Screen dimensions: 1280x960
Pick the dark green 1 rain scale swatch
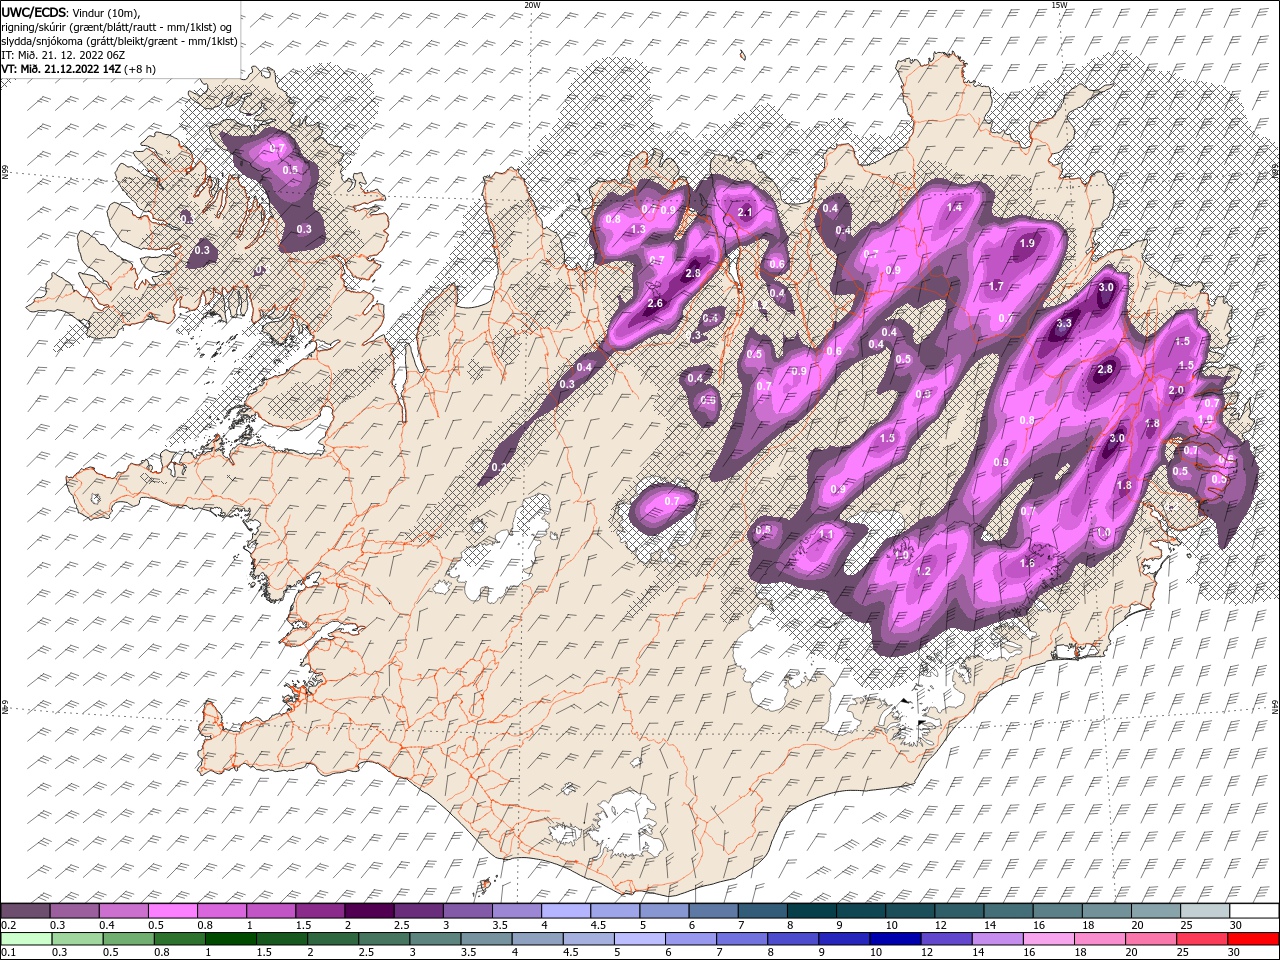[231, 938]
